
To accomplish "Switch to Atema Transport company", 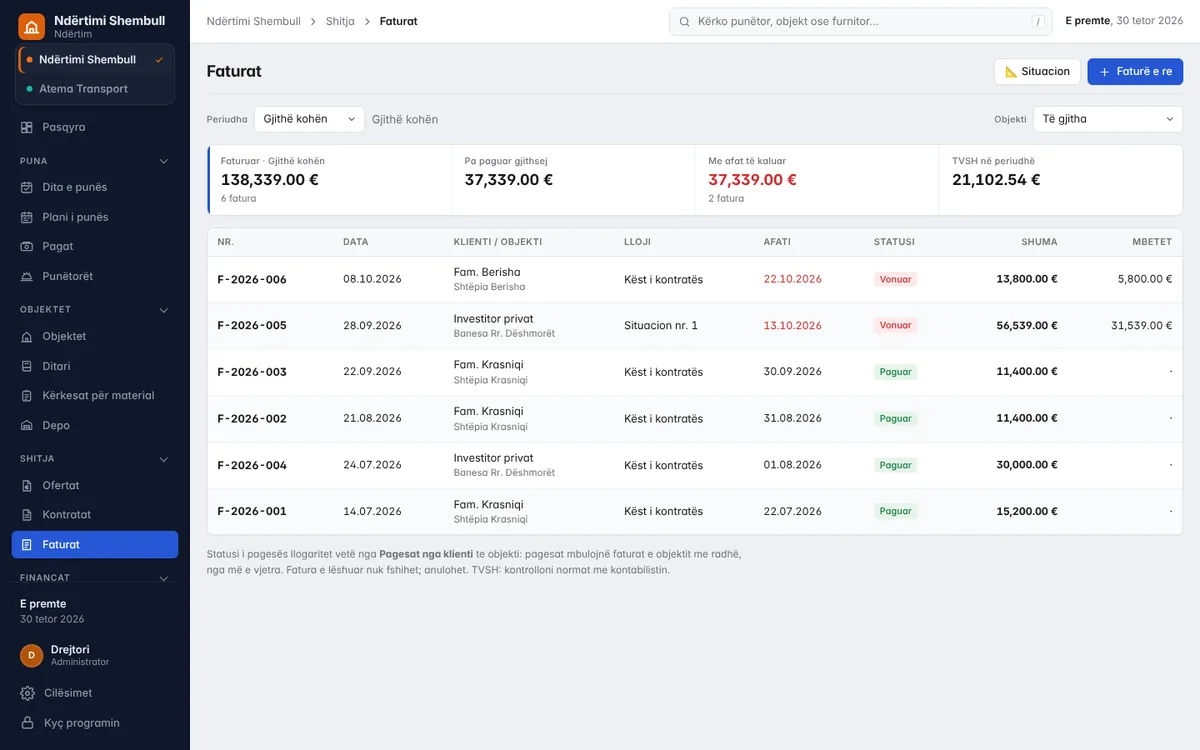I will [95, 89].
